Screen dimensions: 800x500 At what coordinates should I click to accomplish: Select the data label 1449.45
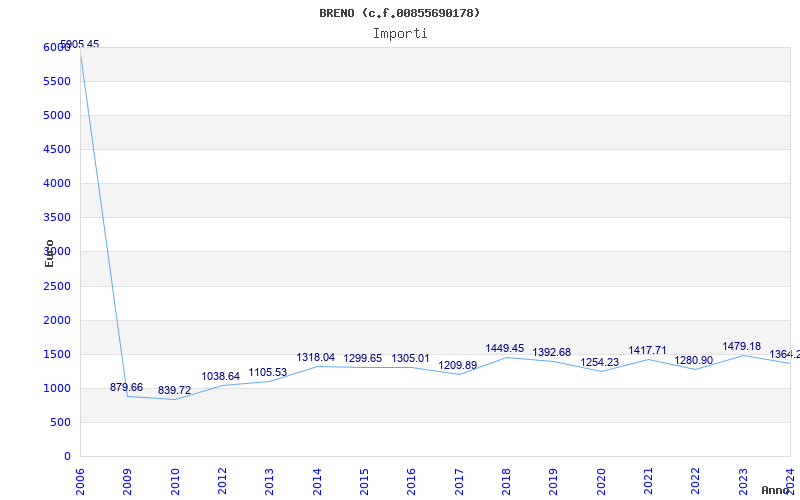click(505, 348)
